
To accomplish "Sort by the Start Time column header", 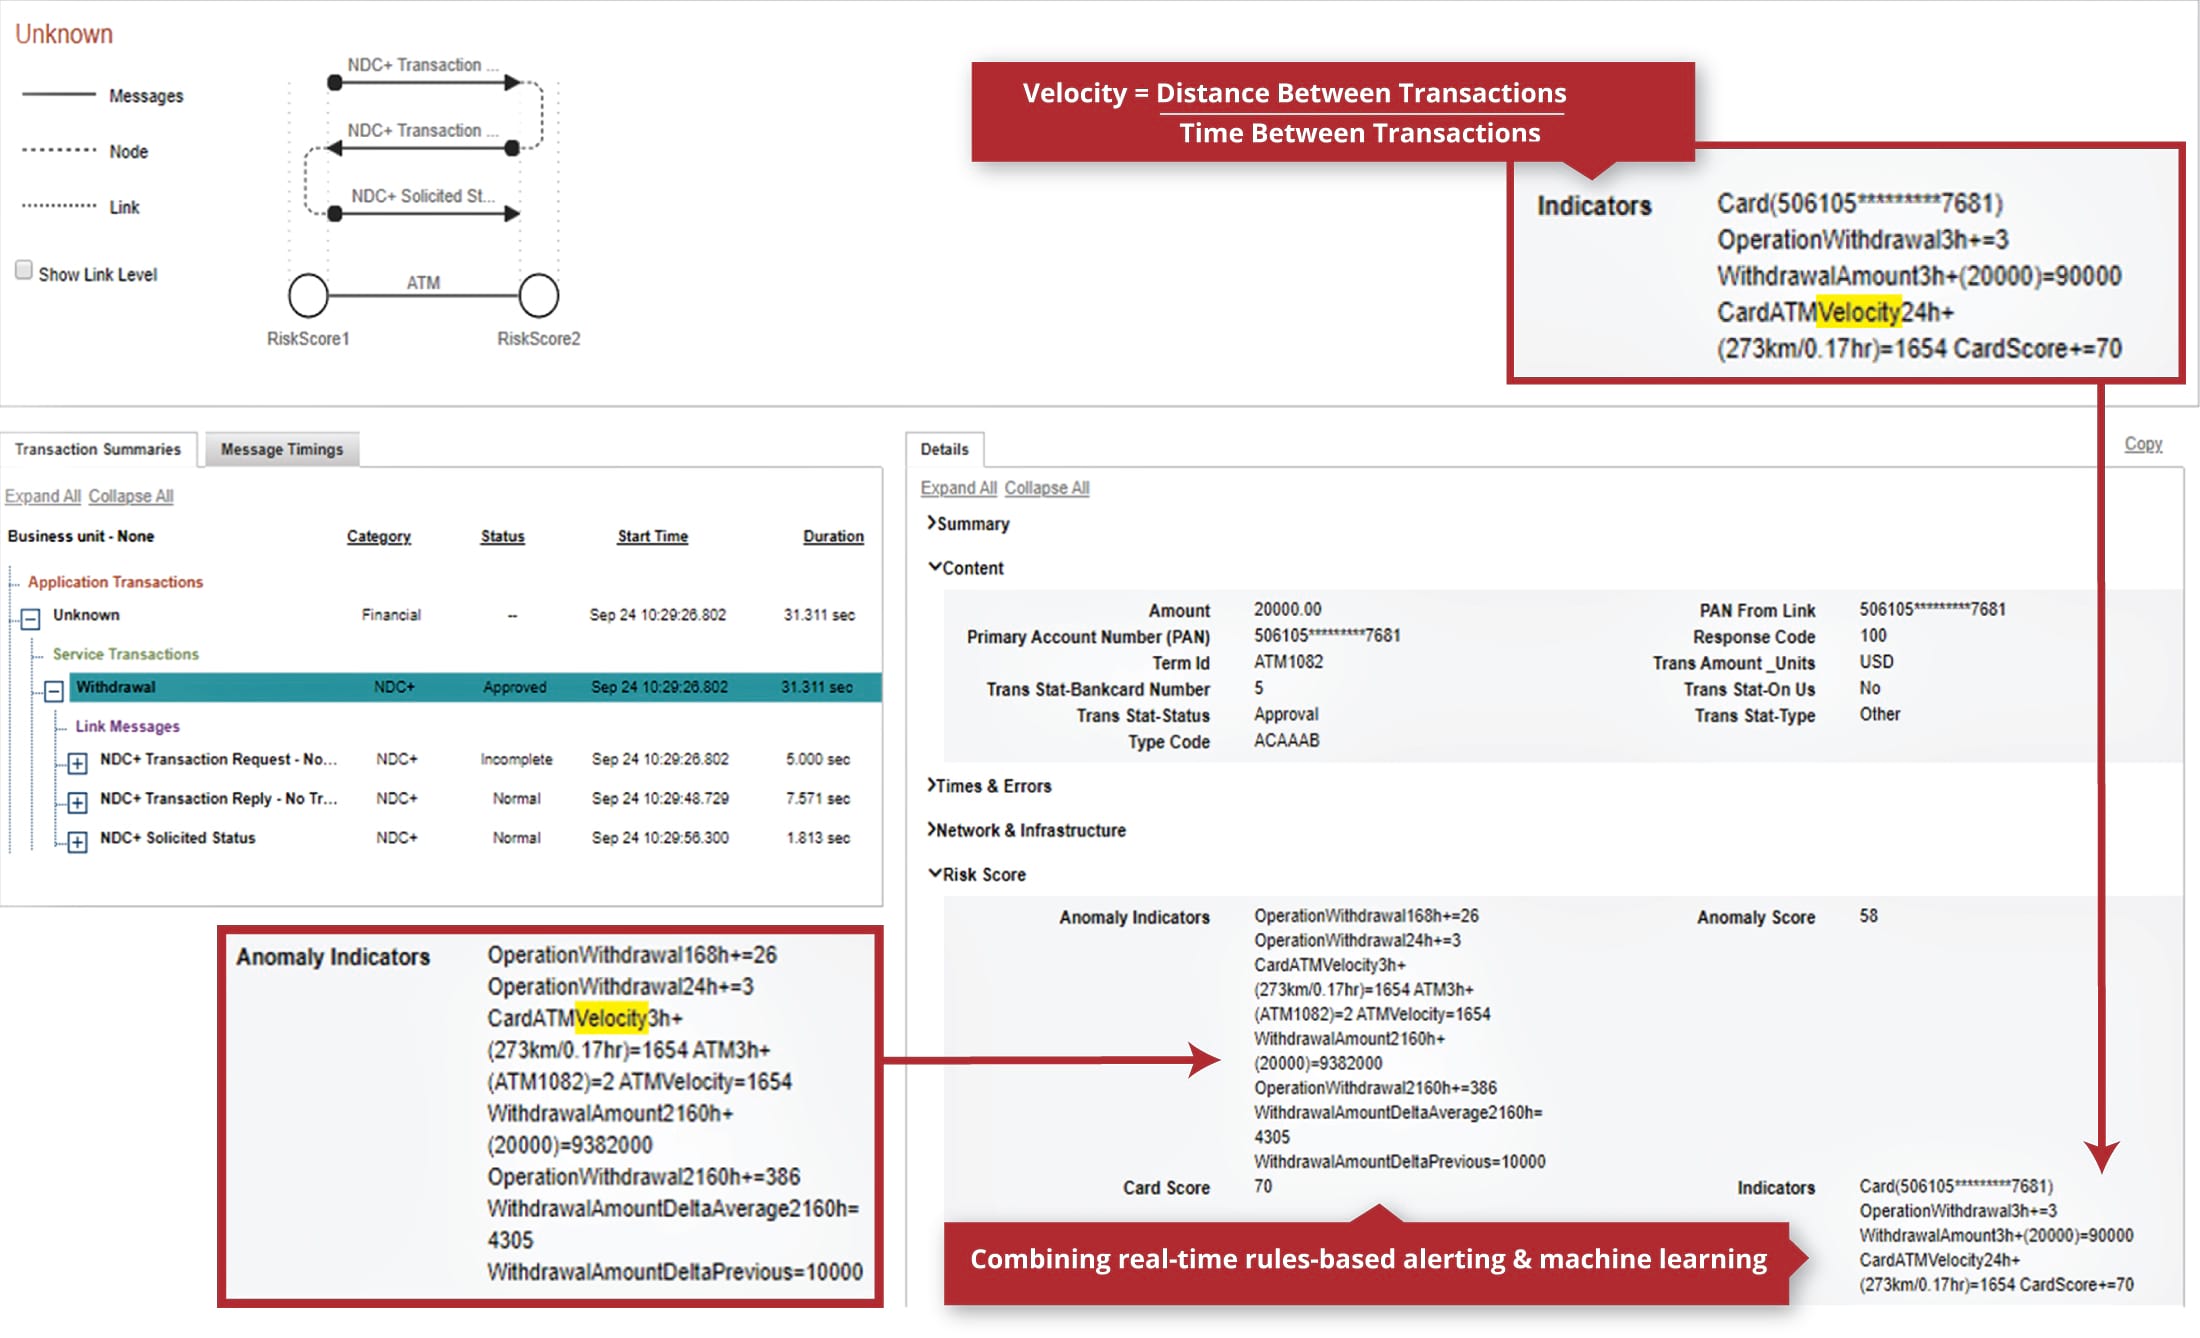I will [x=652, y=536].
